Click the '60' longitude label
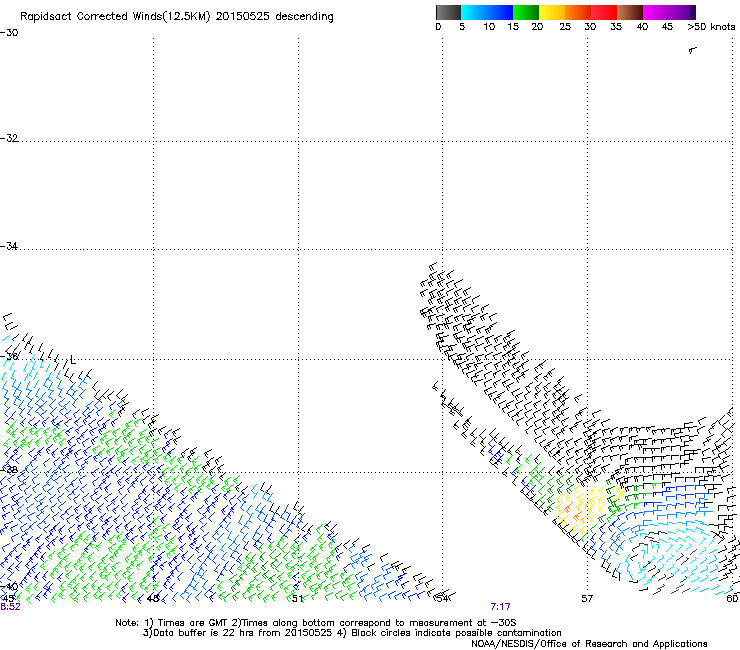This screenshot has width=740, height=650. [x=732, y=599]
